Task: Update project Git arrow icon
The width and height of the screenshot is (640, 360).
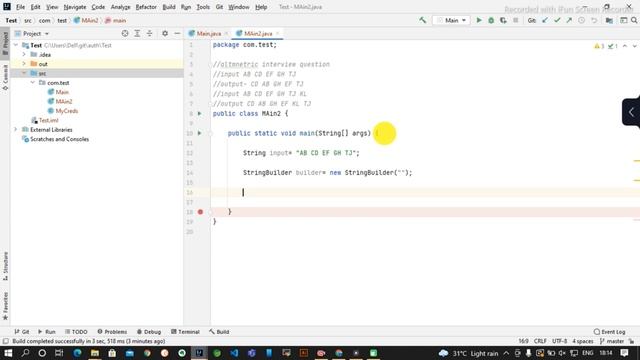Action: pyautogui.click(x=545, y=20)
